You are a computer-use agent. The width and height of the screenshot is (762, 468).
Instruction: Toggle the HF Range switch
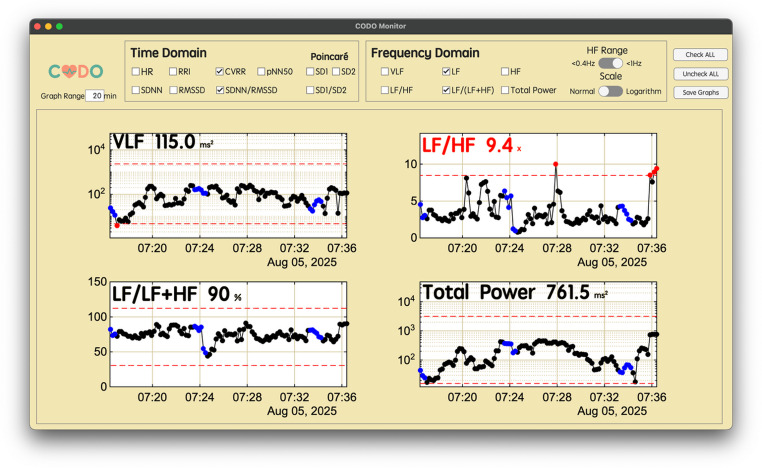click(610, 63)
